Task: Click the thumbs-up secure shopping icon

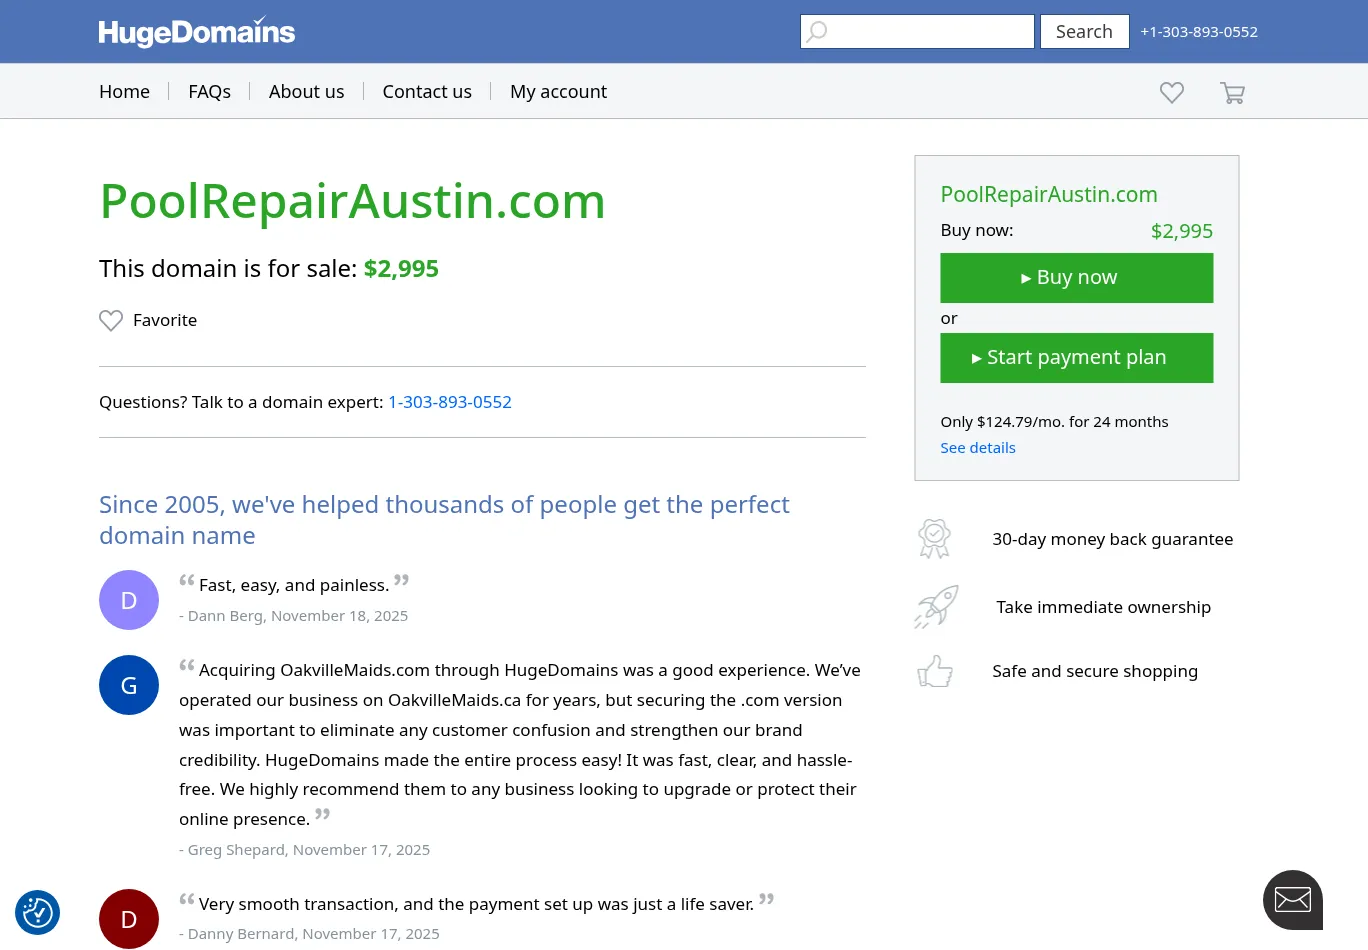Action: (x=935, y=671)
